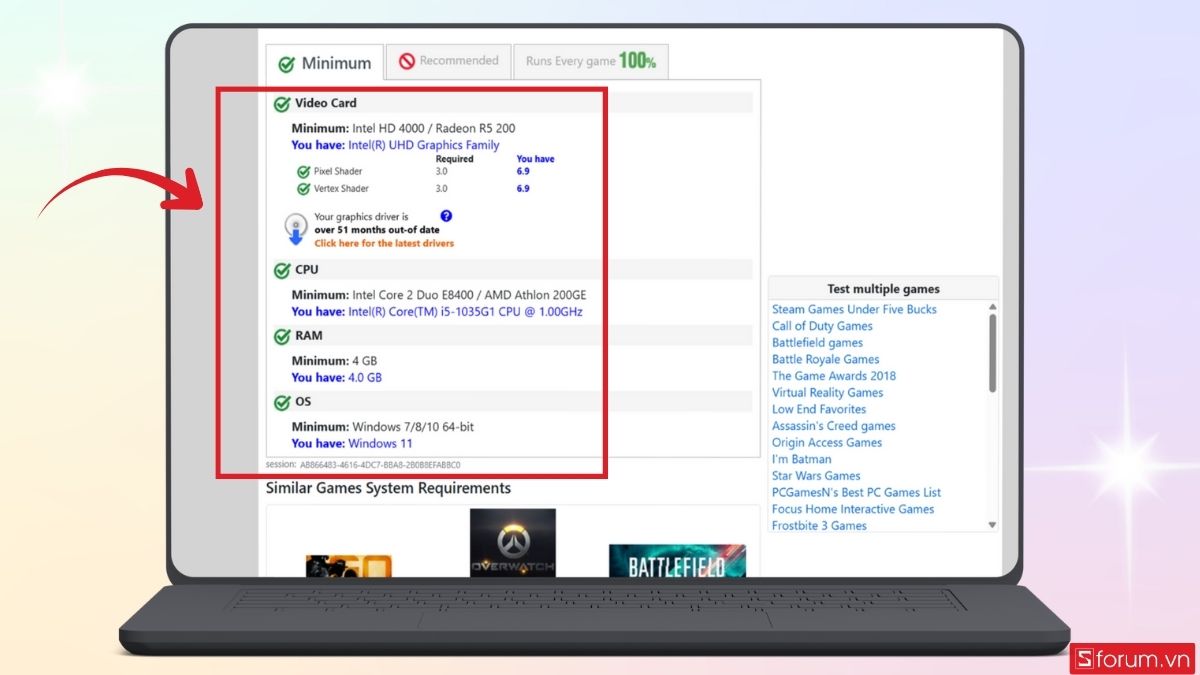Viewport: 1200px width, 675px height.
Task: Click the Vertex Shader check icon
Action: click(304, 189)
